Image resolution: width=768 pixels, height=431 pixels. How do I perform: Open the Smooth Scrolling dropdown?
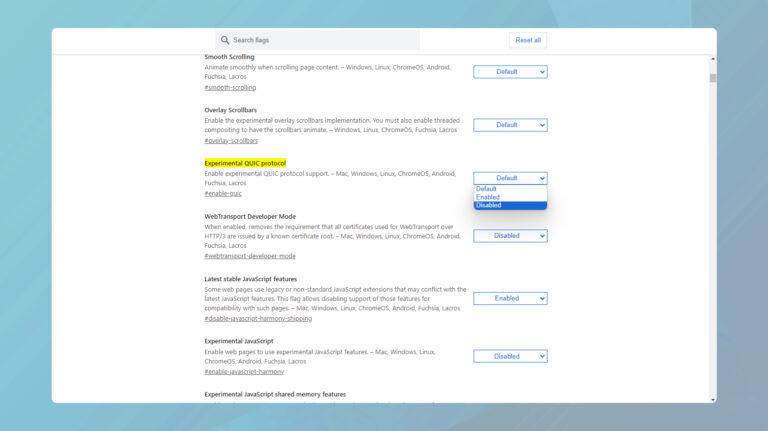coord(510,72)
